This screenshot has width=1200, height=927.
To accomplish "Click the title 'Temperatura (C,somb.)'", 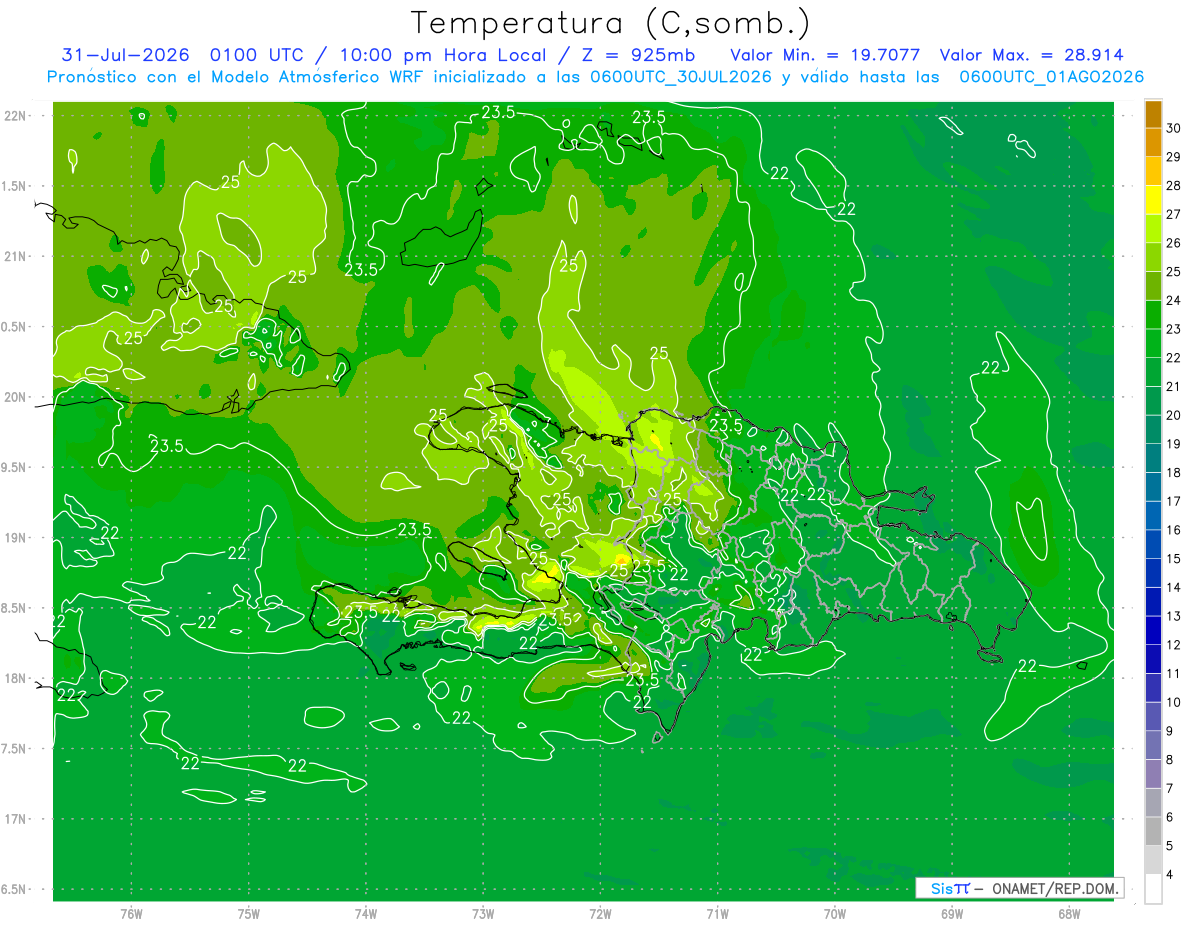I will pyautogui.click(x=611, y=22).
